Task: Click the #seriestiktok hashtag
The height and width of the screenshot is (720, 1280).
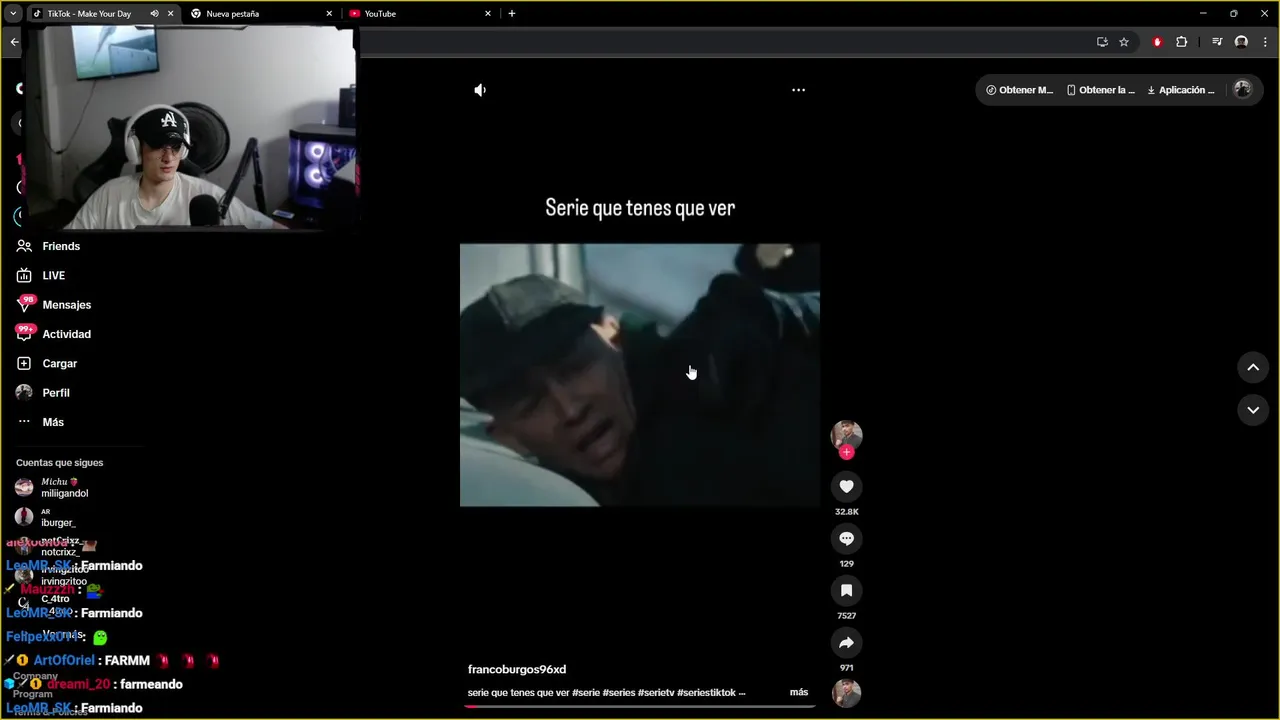Action: (706, 692)
